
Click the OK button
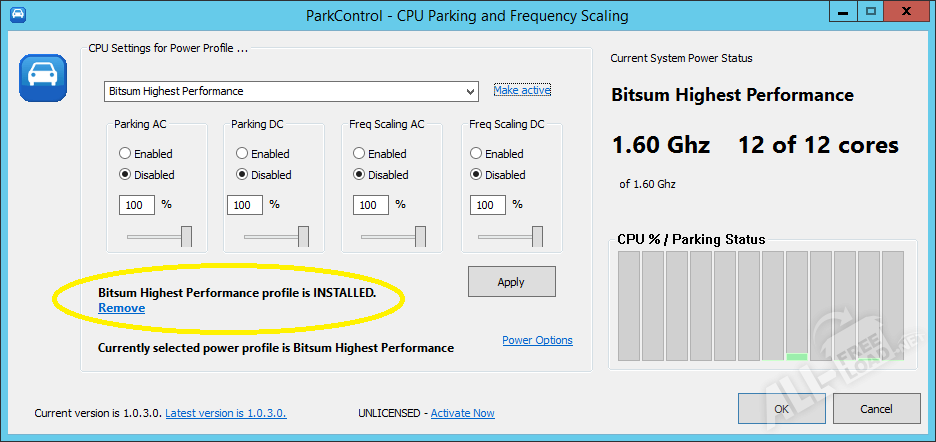(x=781, y=408)
